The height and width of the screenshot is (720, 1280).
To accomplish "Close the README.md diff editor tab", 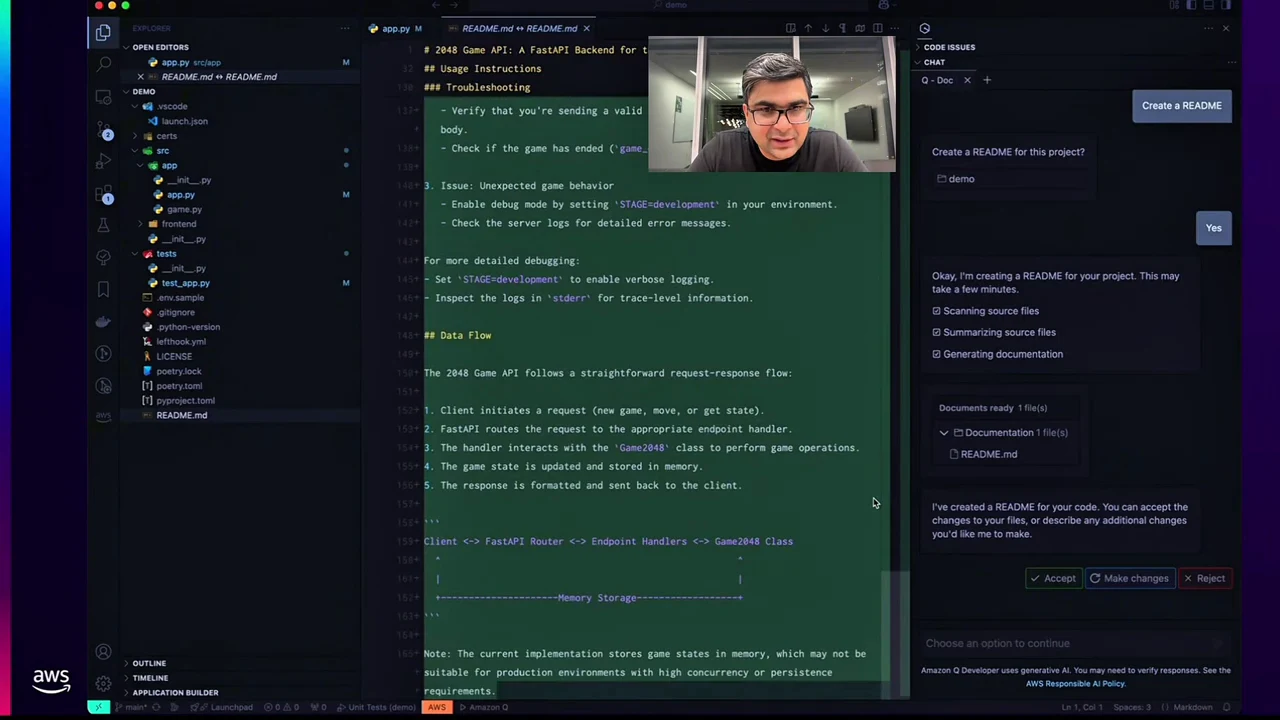I will (x=586, y=28).
